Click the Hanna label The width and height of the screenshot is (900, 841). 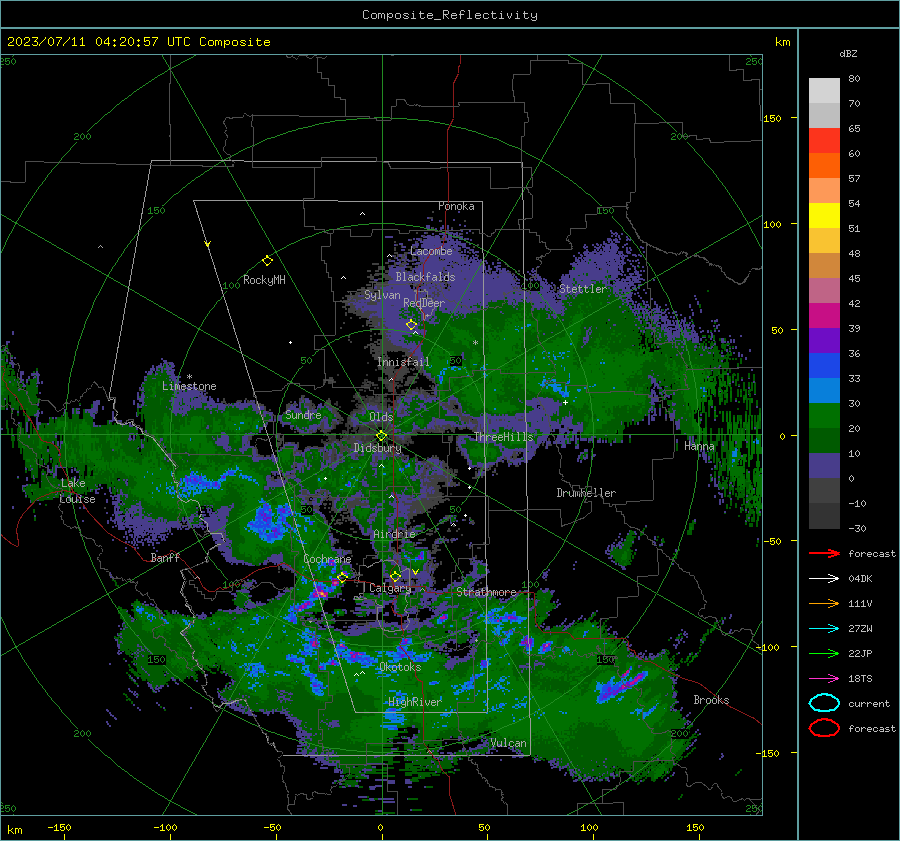[x=699, y=446]
